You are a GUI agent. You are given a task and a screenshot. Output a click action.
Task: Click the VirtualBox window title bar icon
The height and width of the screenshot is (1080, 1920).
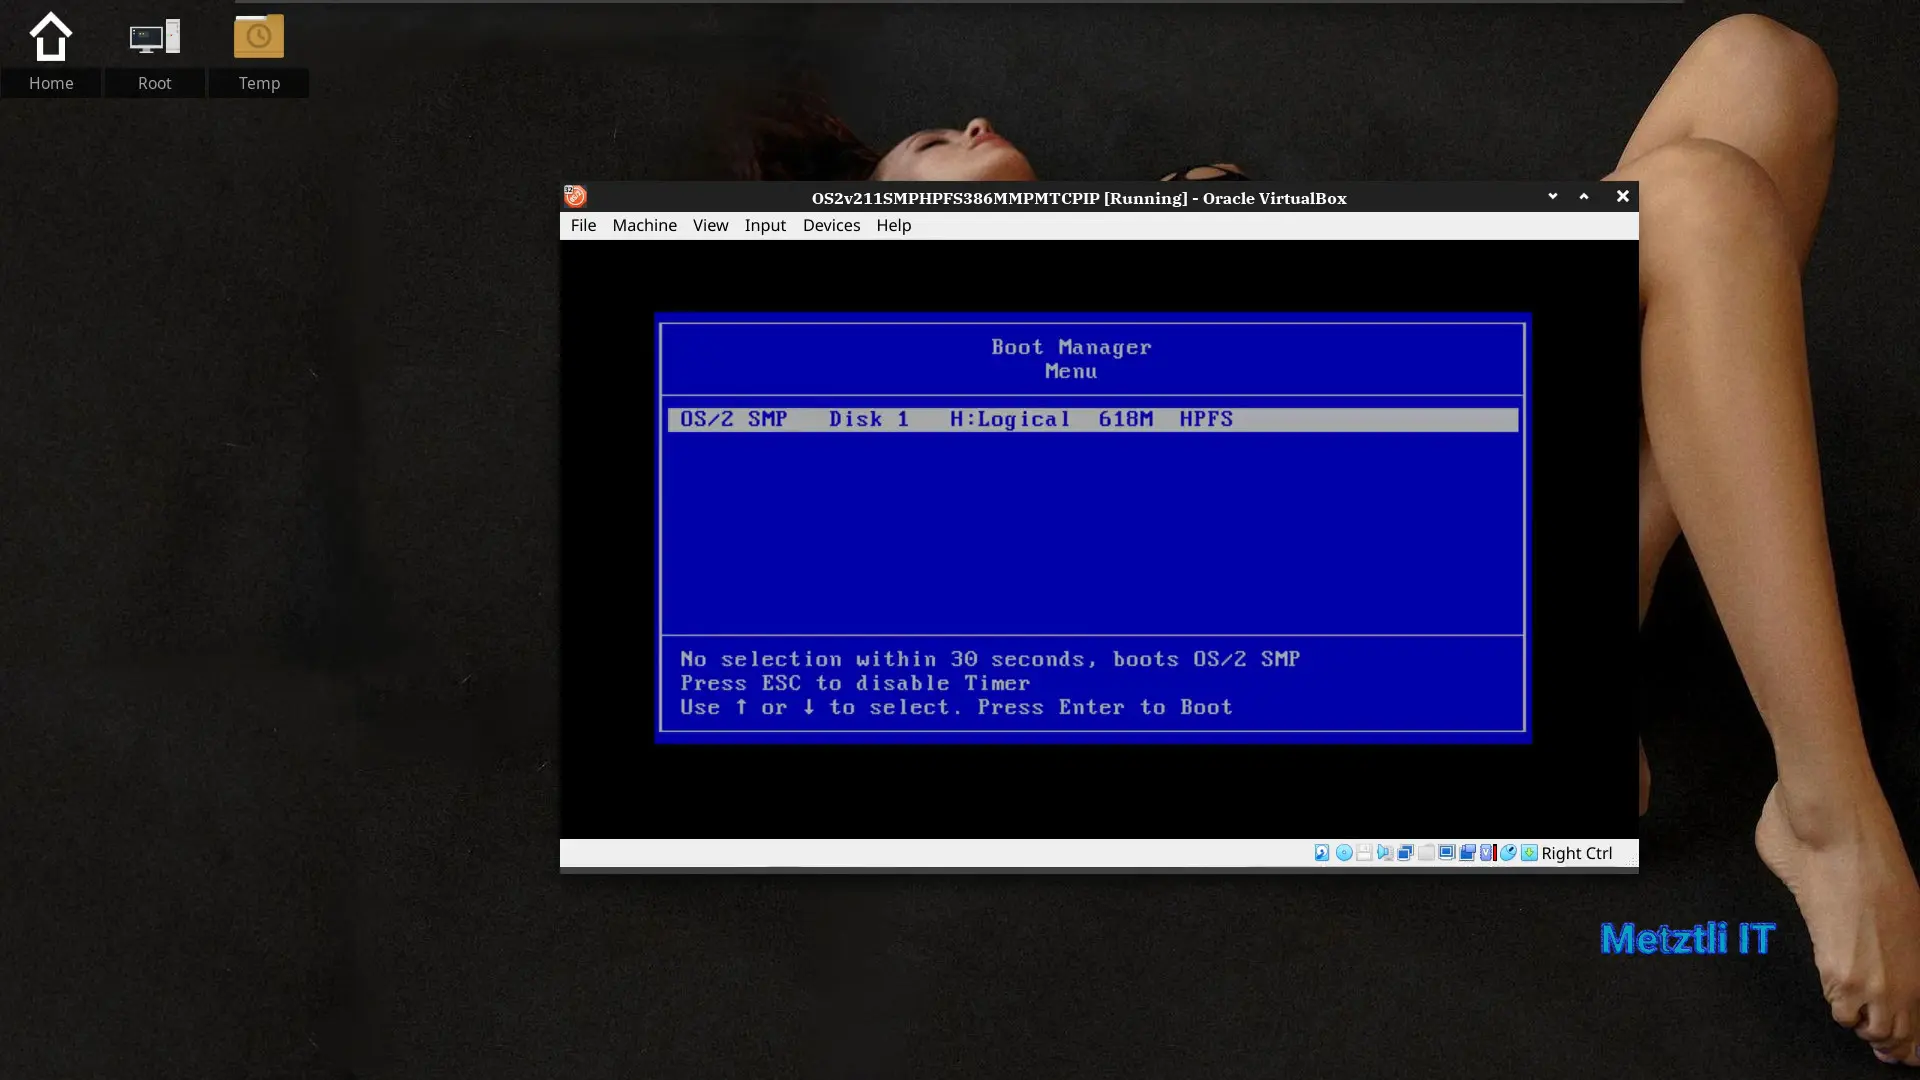click(575, 196)
